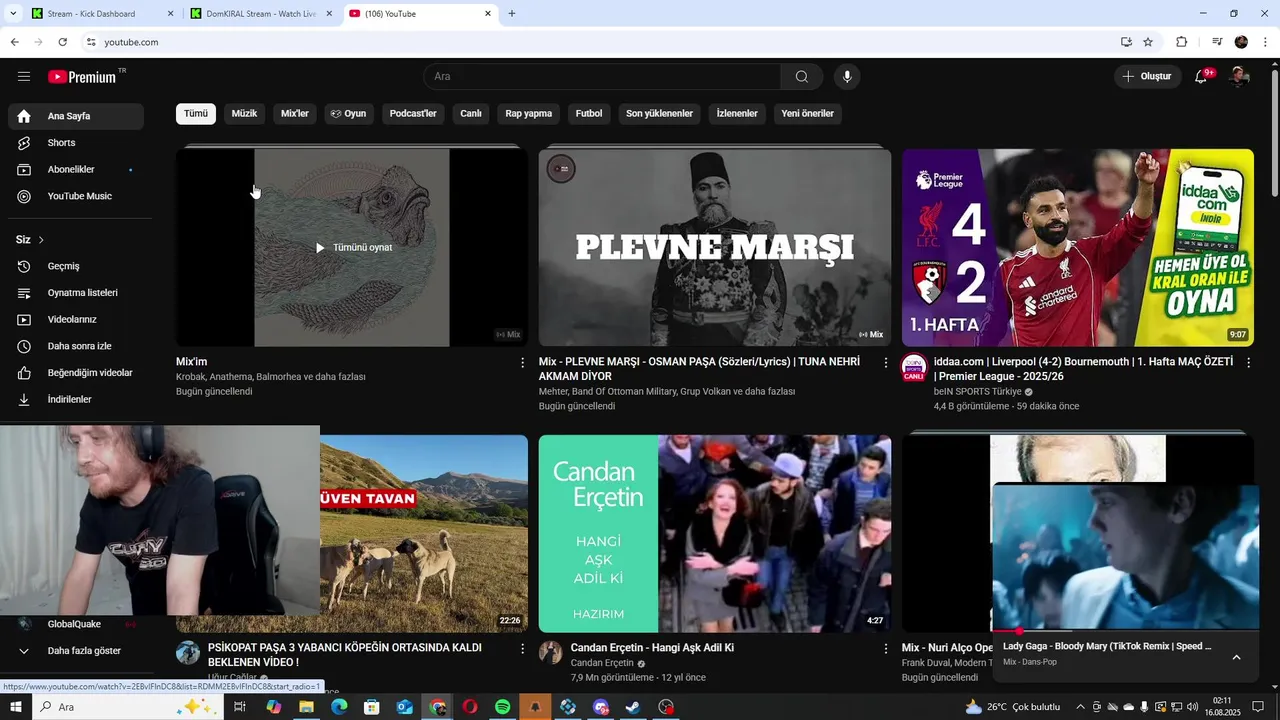Open Daha sonra izle list
This screenshot has height=720, width=1280.
pyautogui.click(x=76, y=346)
